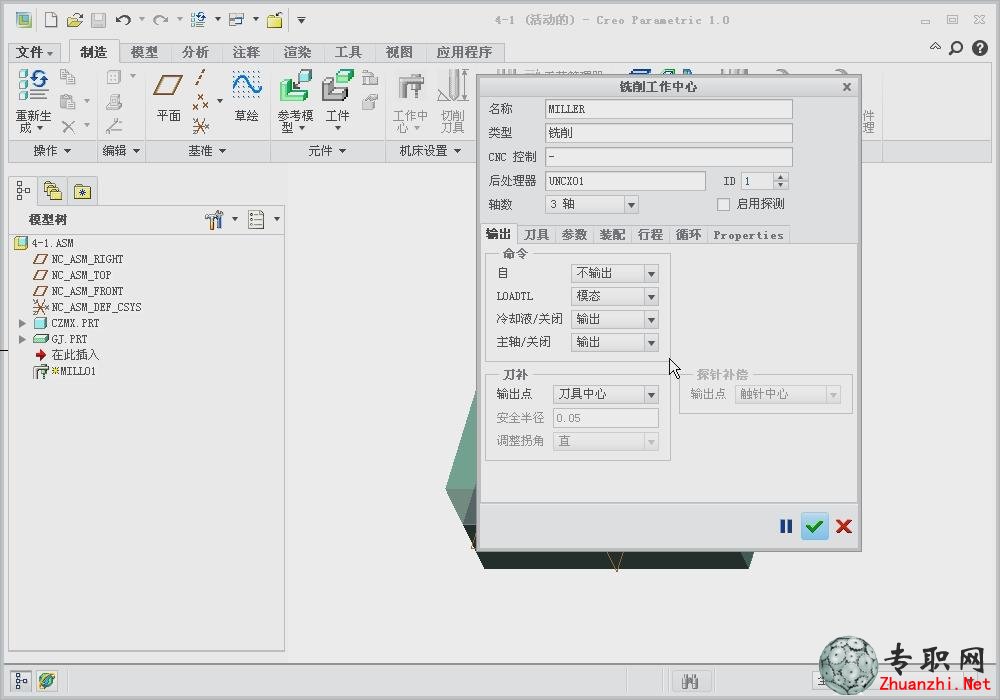The width and height of the screenshot is (1000, 700).
Task: Open model tree settings hammer icon
Action: (x=214, y=219)
